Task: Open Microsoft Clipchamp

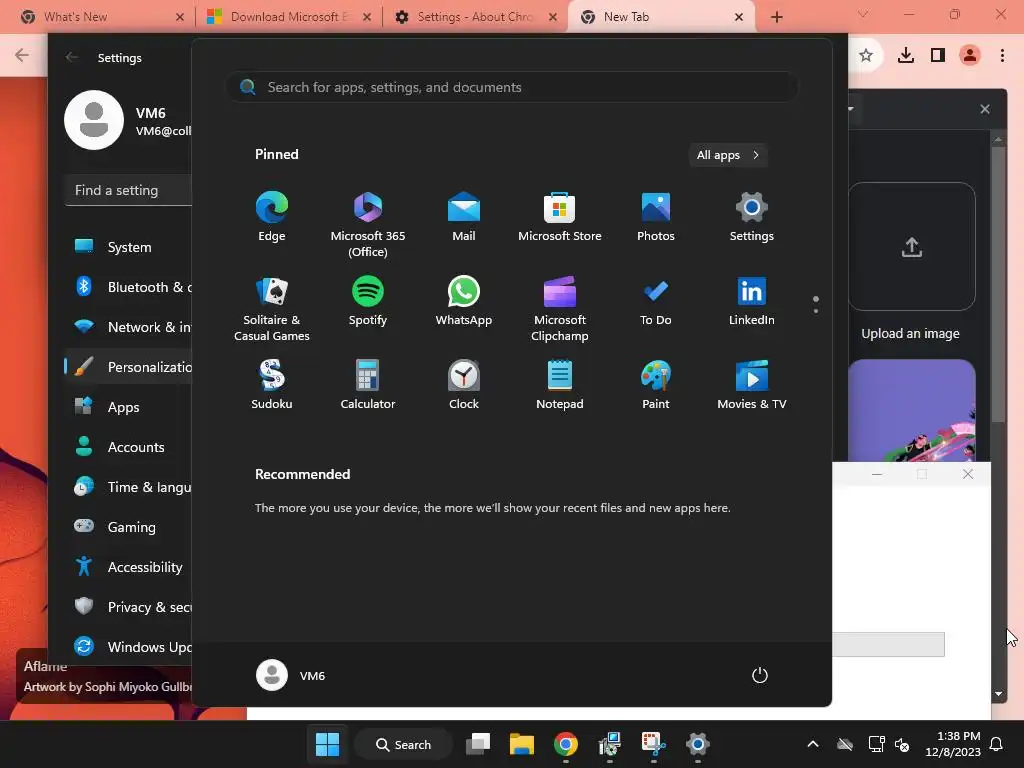Action: pyautogui.click(x=560, y=309)
